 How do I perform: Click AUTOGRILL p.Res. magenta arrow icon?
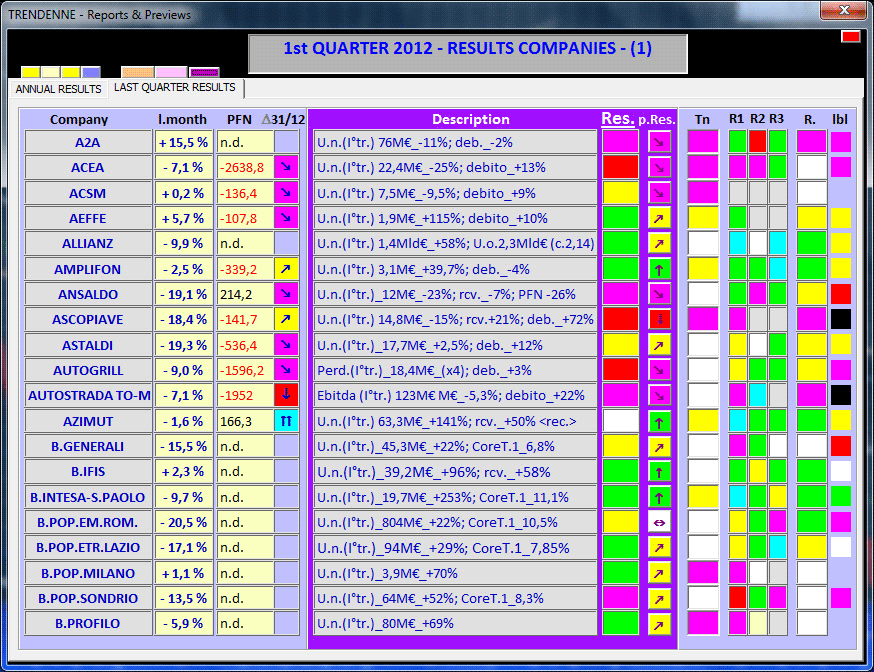(659, 370)
